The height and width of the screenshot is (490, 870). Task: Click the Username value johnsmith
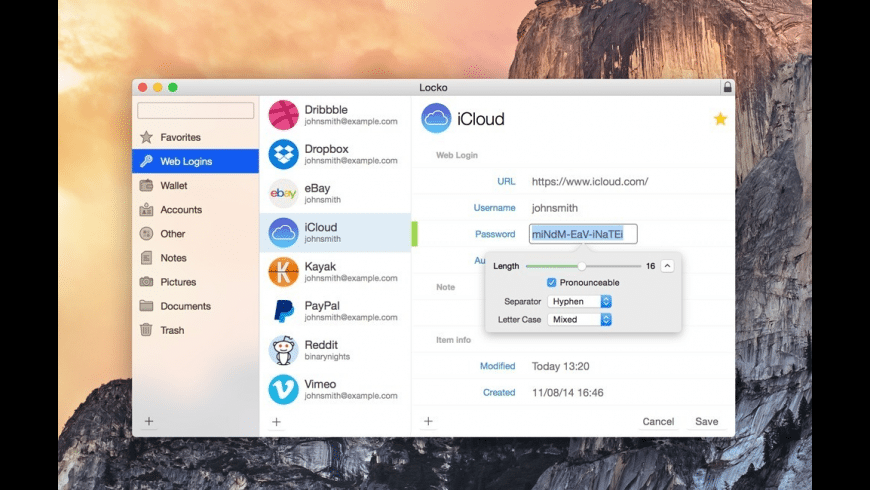tap(555, 208)
